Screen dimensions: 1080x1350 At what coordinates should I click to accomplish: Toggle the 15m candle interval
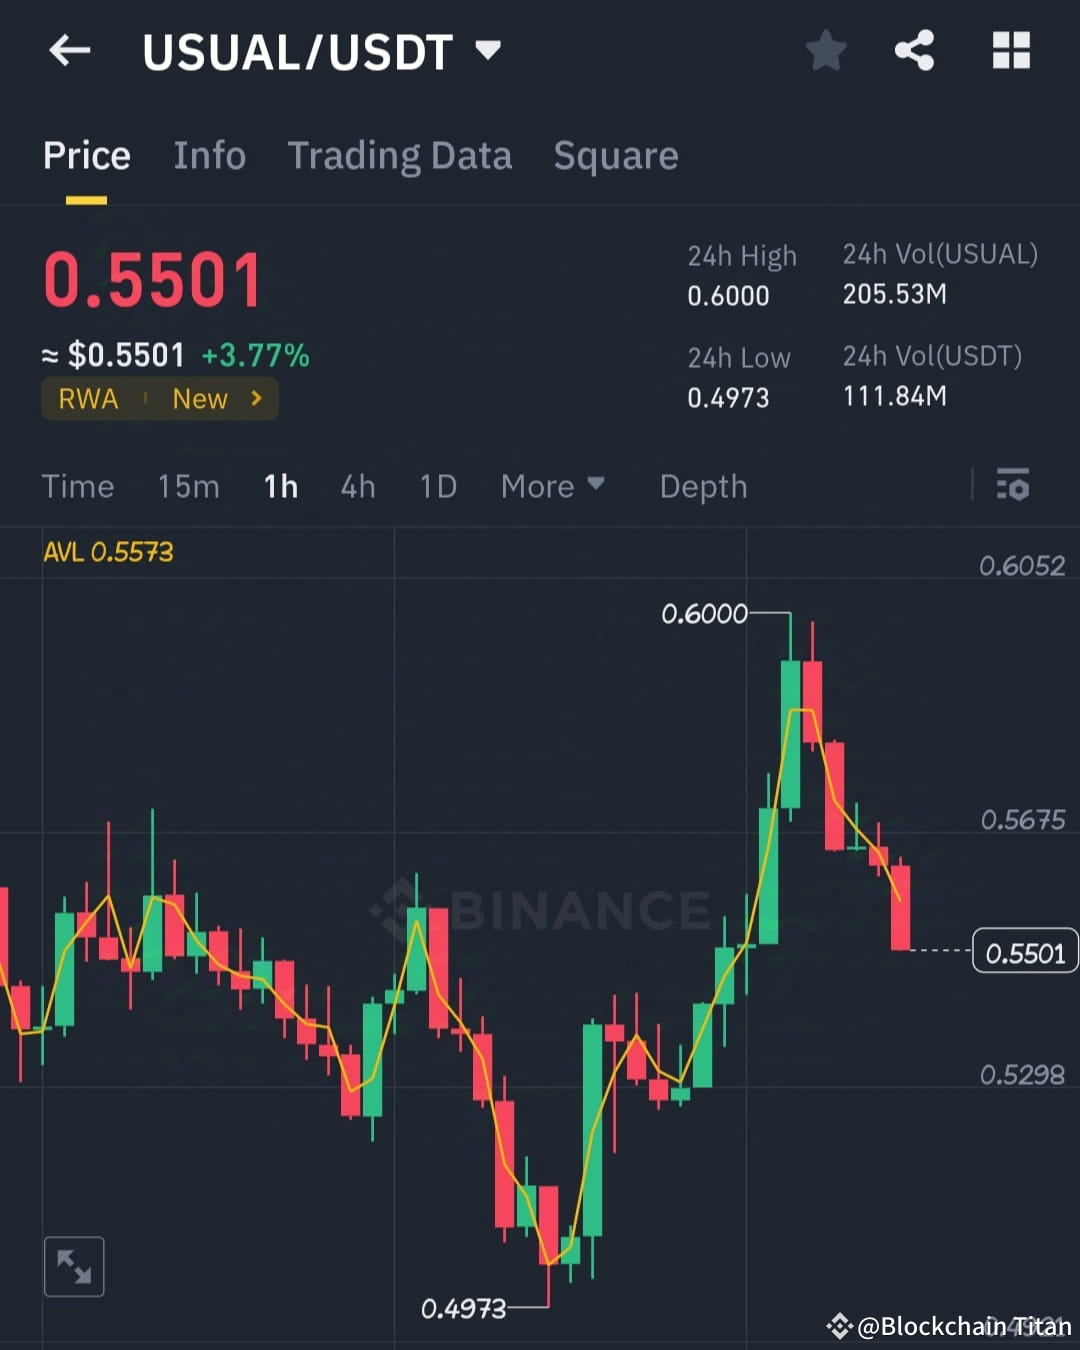click(188, 486)
